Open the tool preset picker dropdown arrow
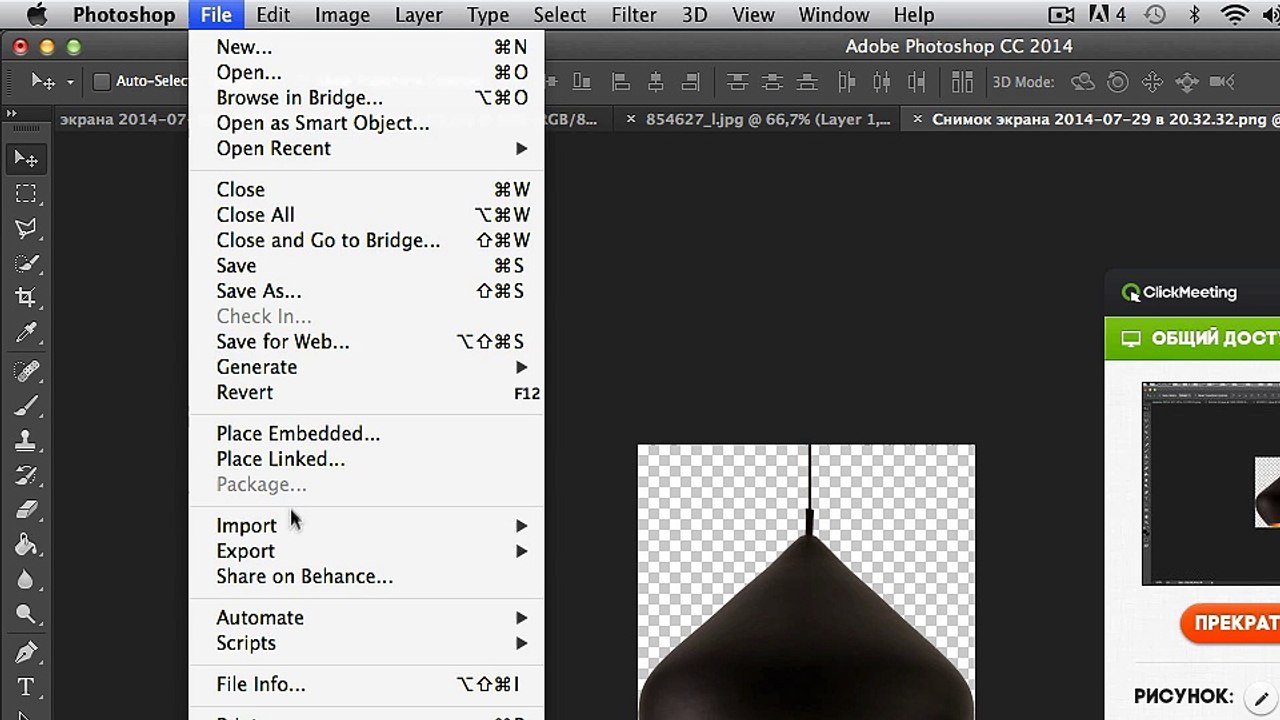This screenshot has height=720, width=1280. point(70,82)
